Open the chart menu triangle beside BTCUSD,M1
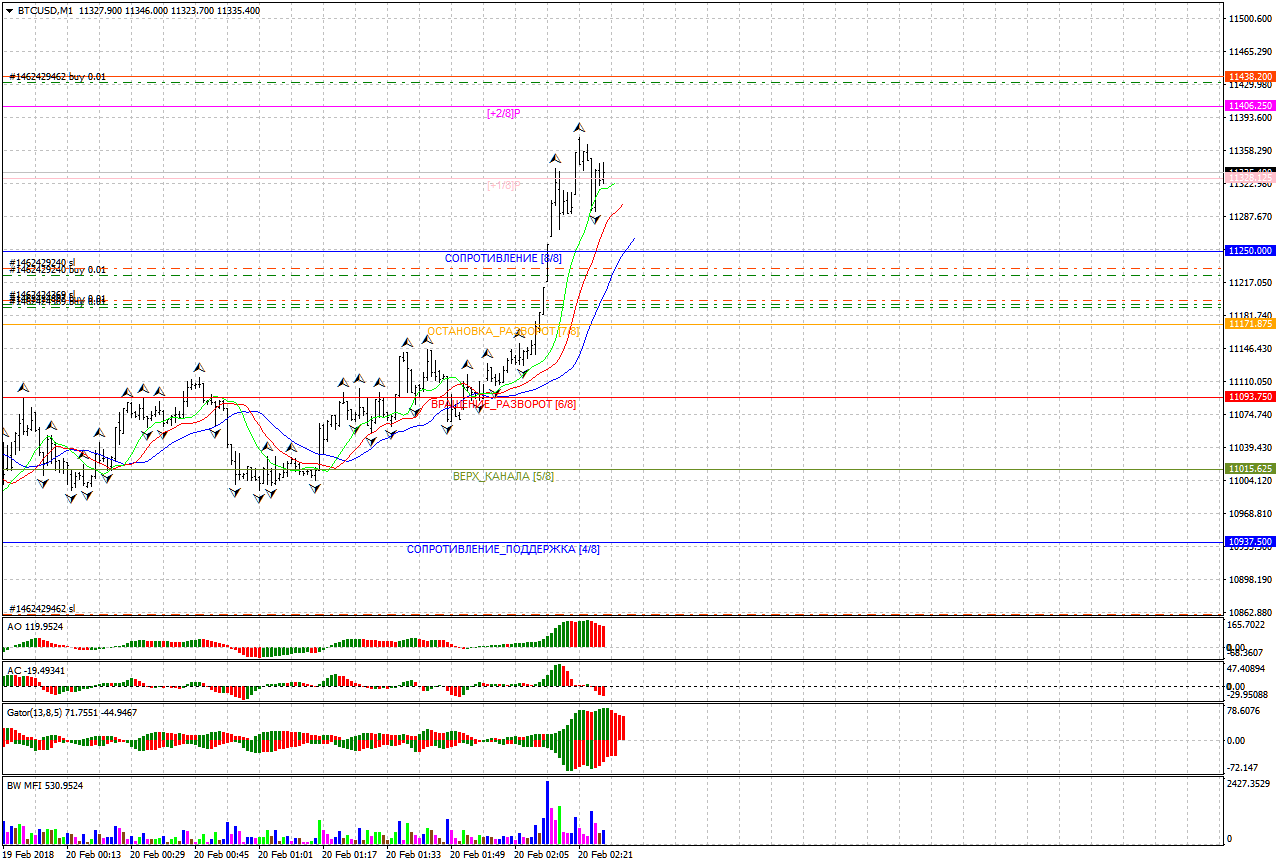The height and width of the screenshot is (866, 1276). [x=9, y=10]
